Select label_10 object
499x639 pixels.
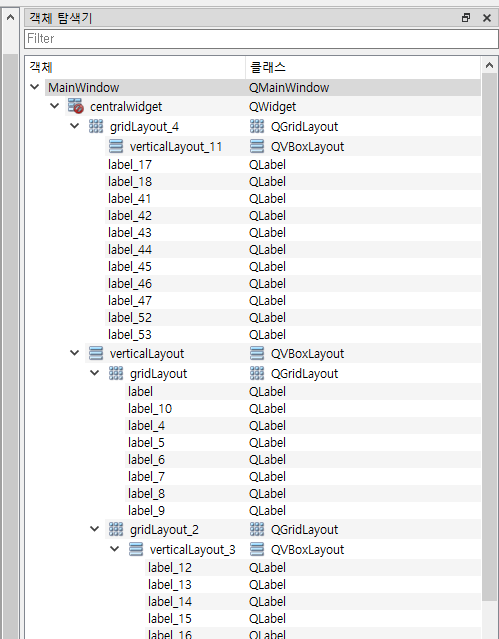[x=150, y=408]
